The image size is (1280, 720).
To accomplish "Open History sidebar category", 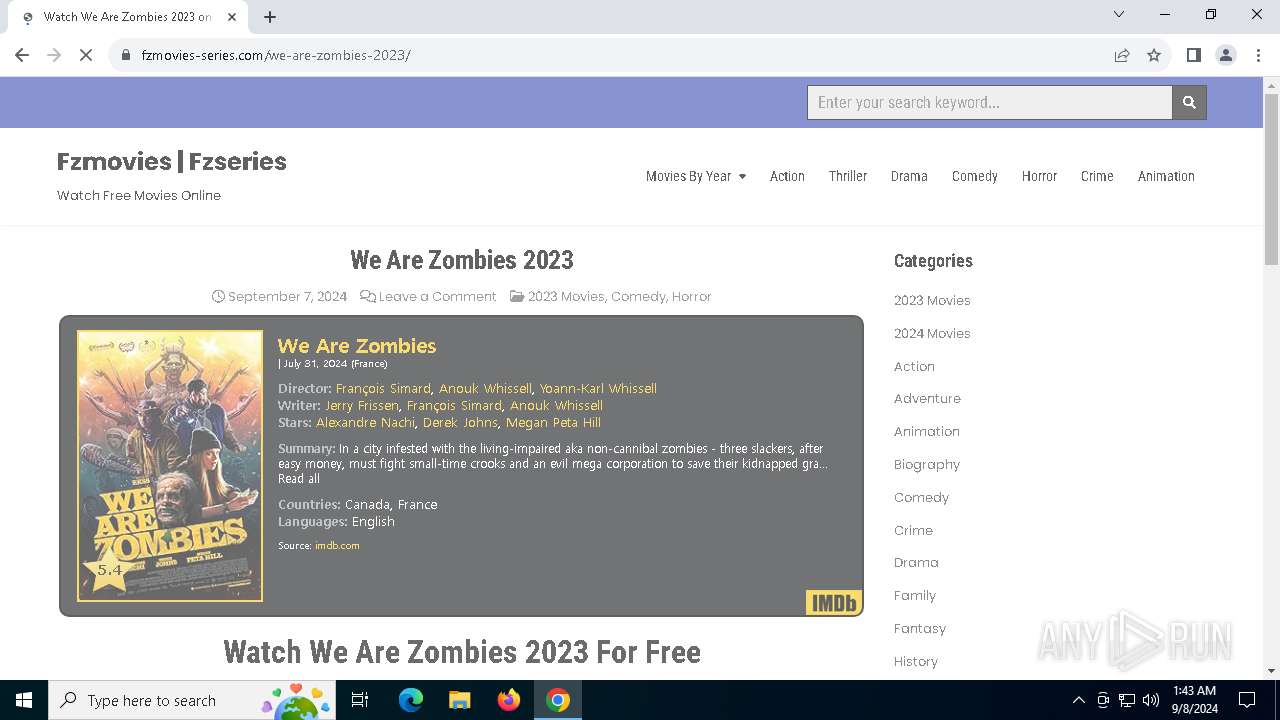I will 916,661.
